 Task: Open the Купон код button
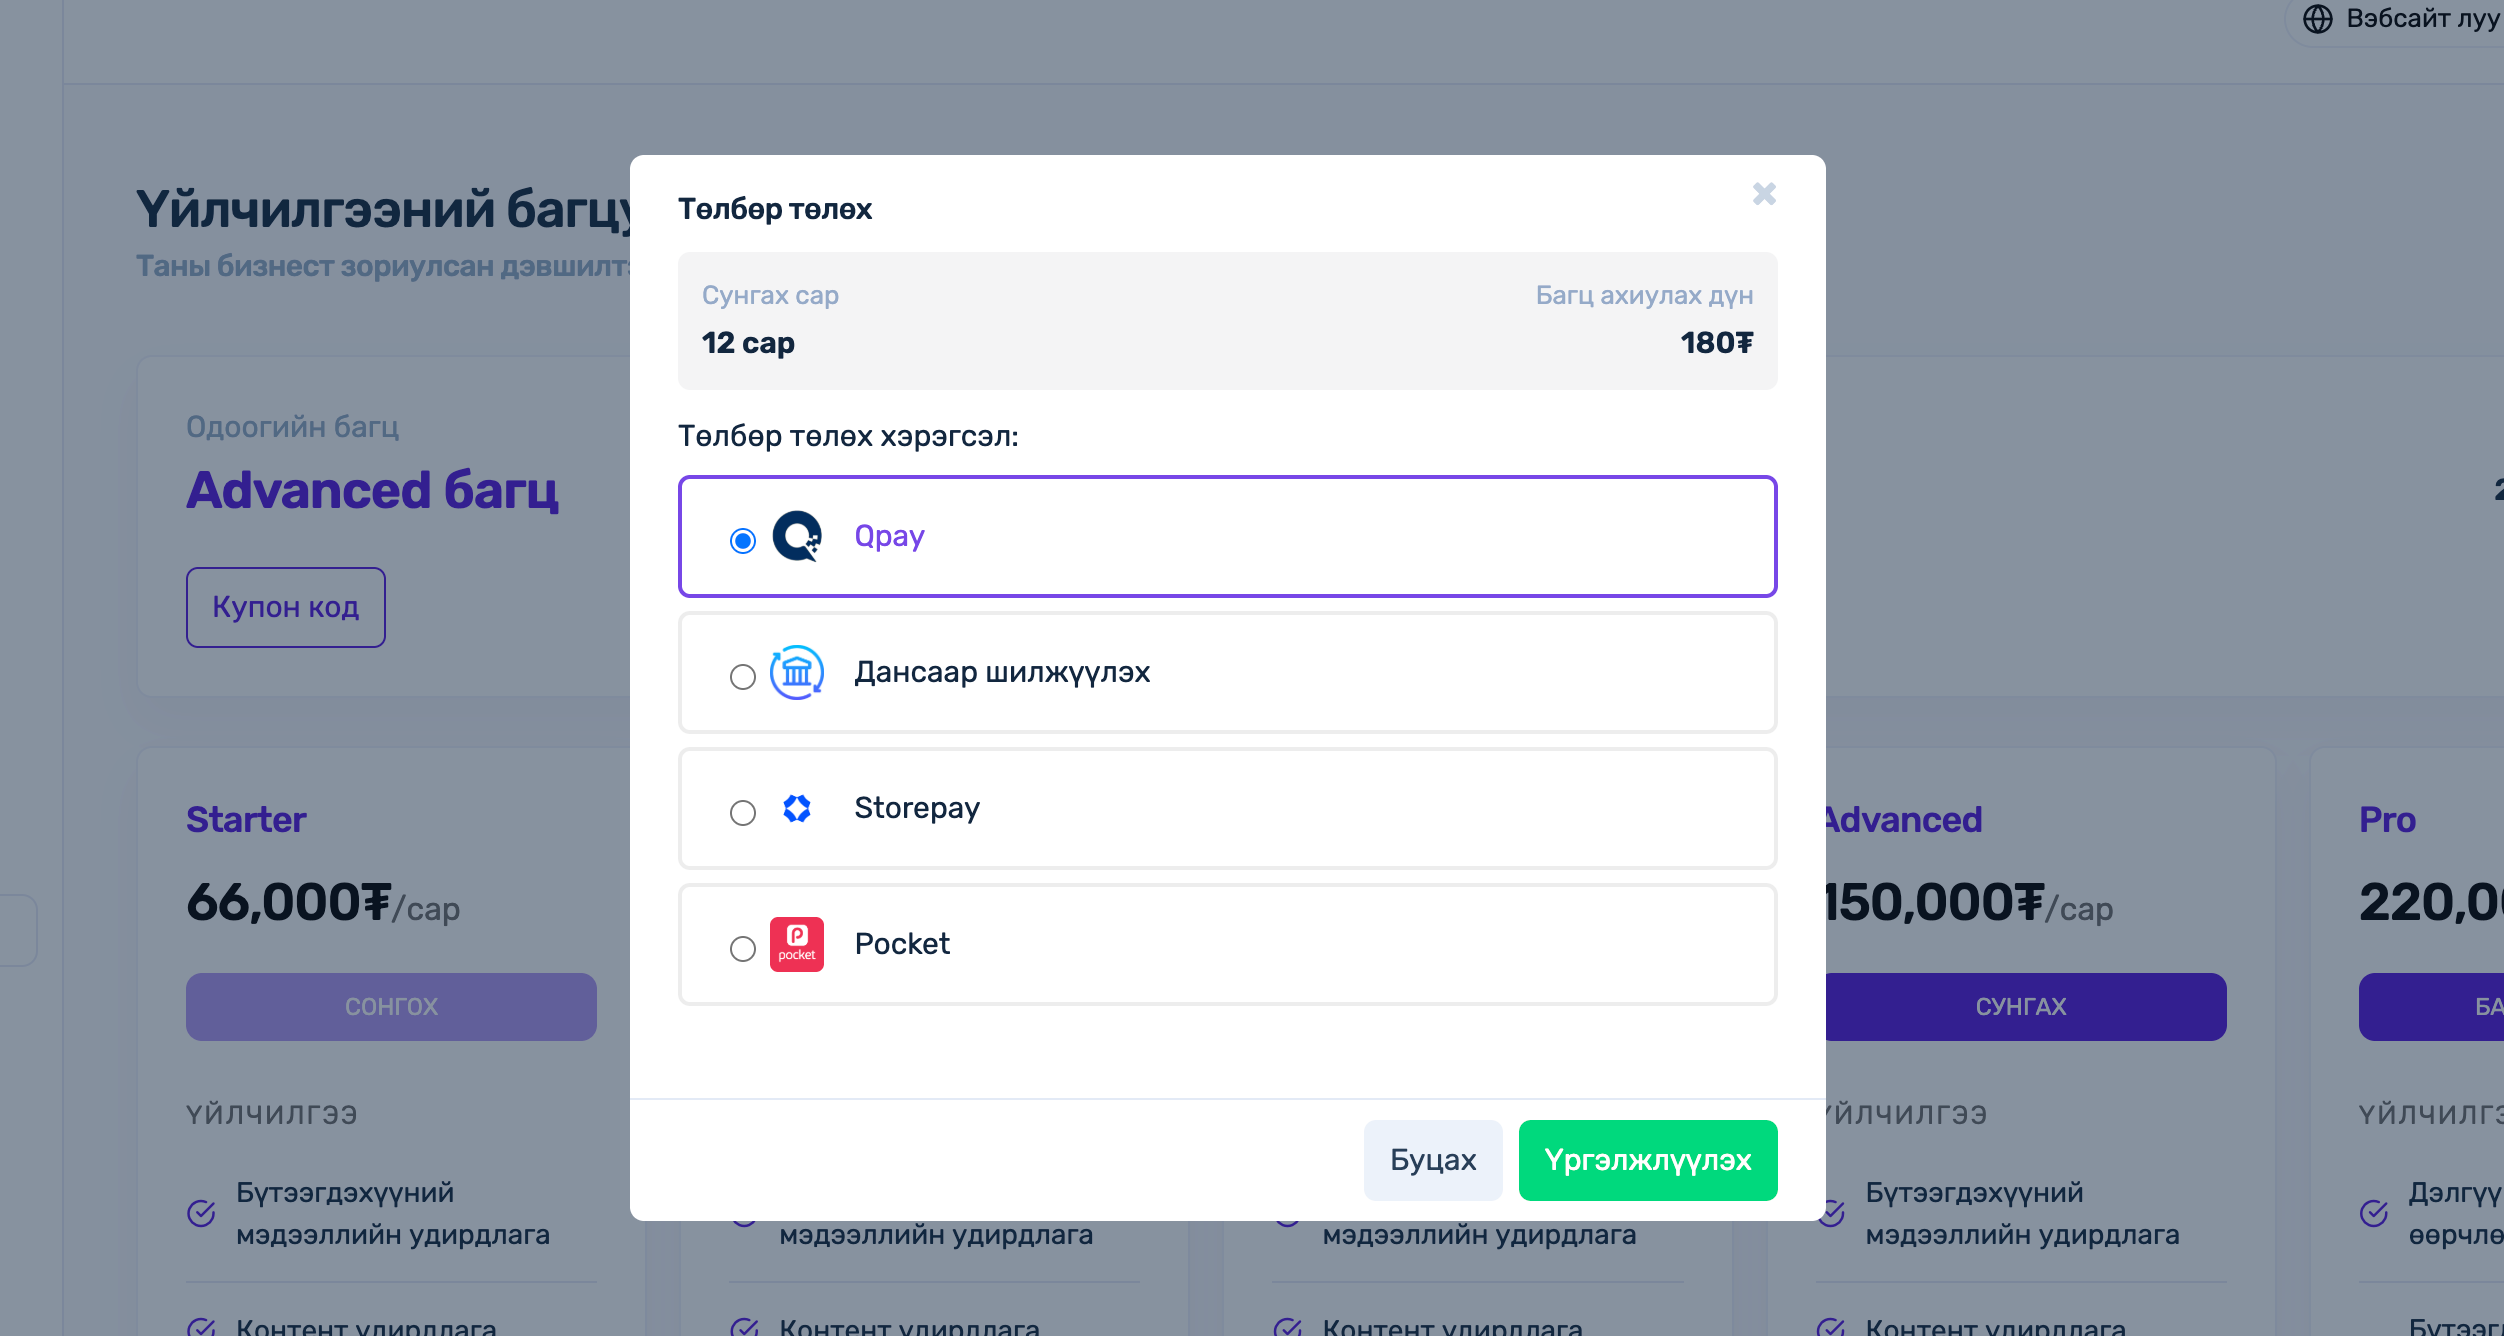coord(285,607)
